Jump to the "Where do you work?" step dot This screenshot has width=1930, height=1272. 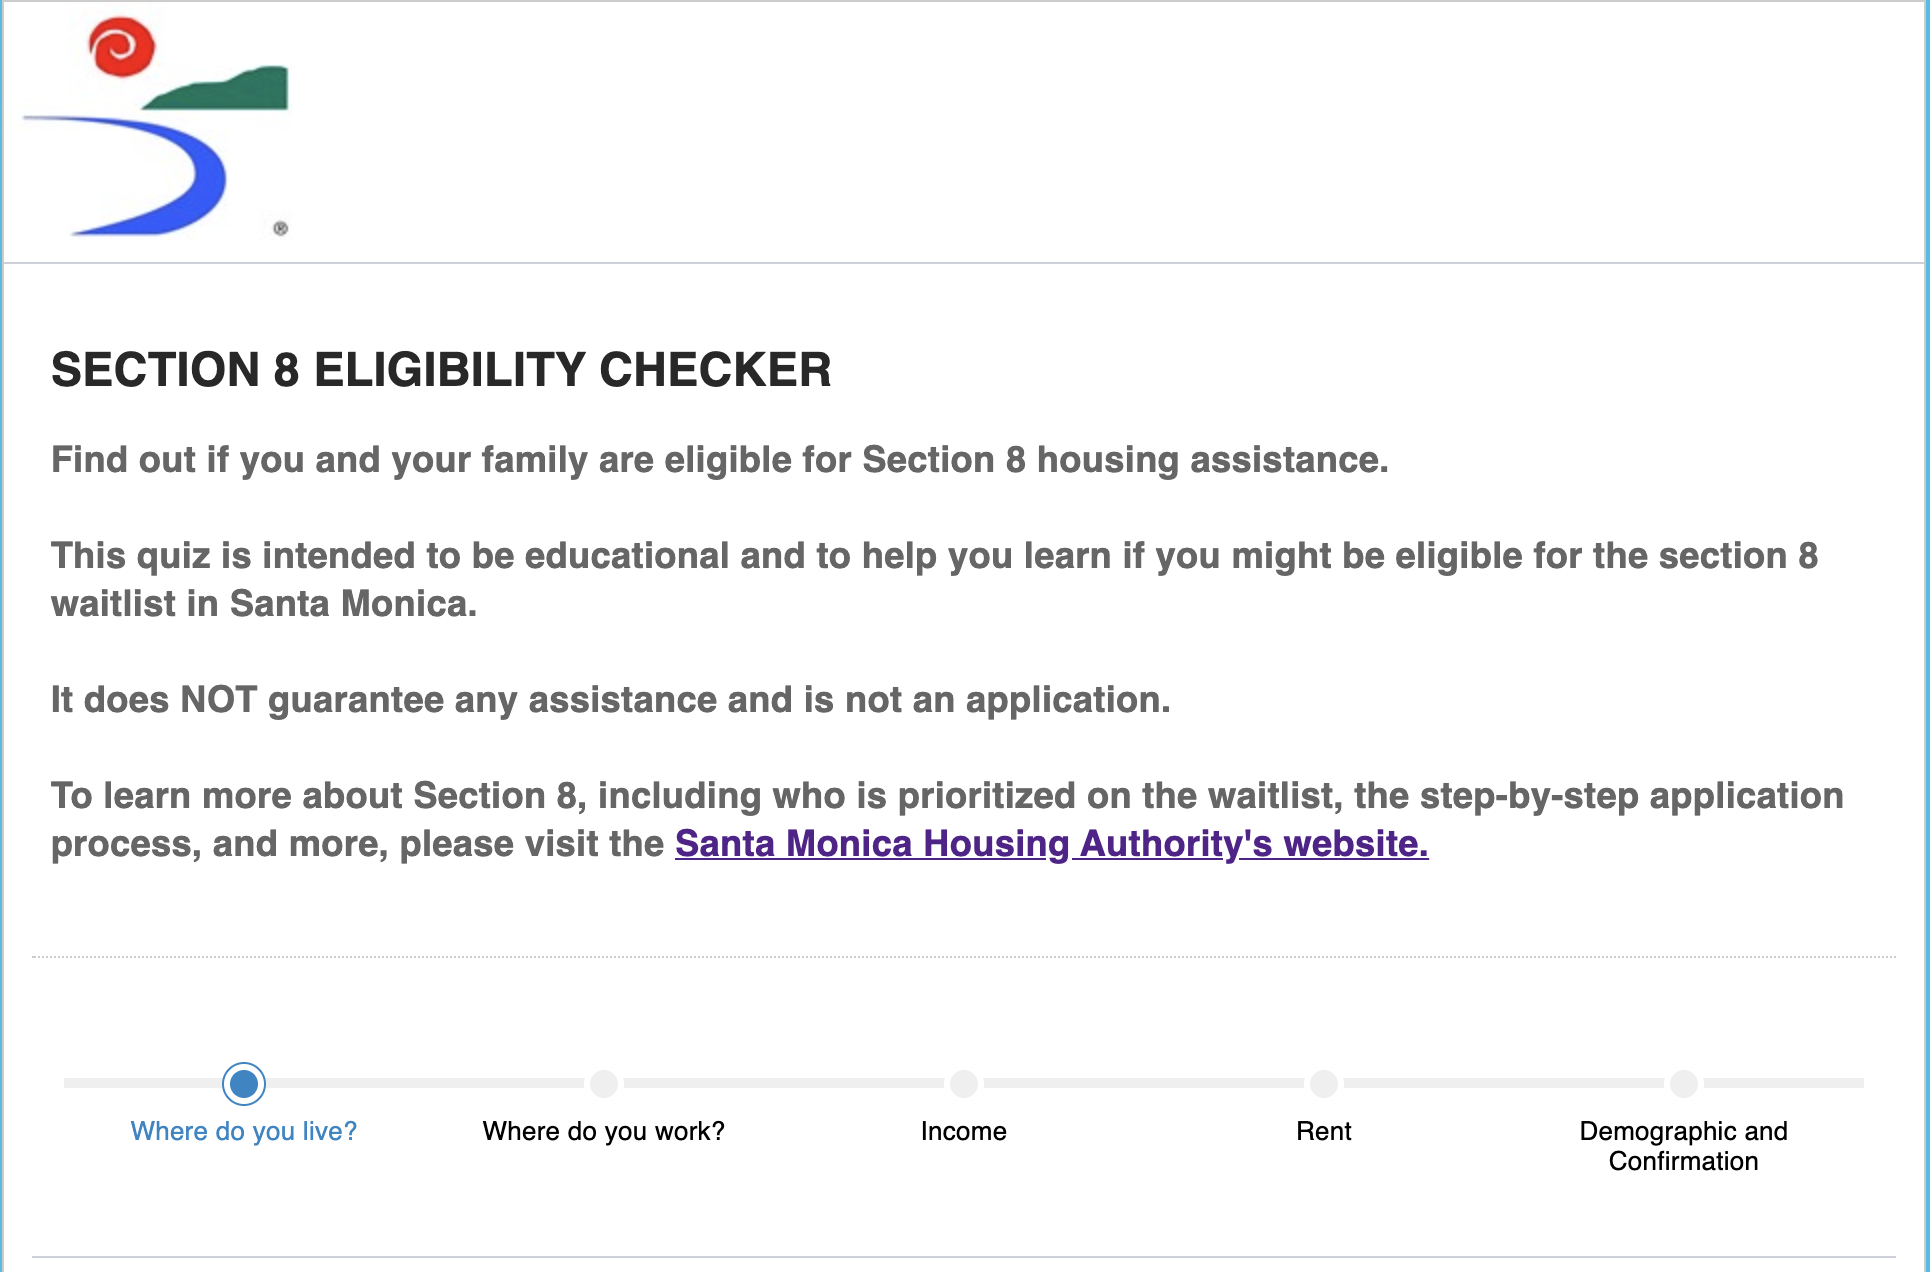pyautogui.click(x=604, y=1084)
